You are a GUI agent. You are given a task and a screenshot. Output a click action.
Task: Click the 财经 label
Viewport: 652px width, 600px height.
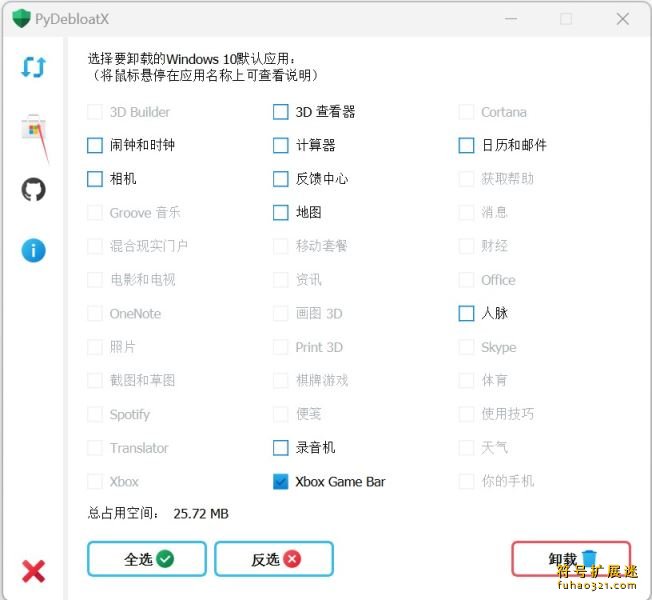click(494, 246)
